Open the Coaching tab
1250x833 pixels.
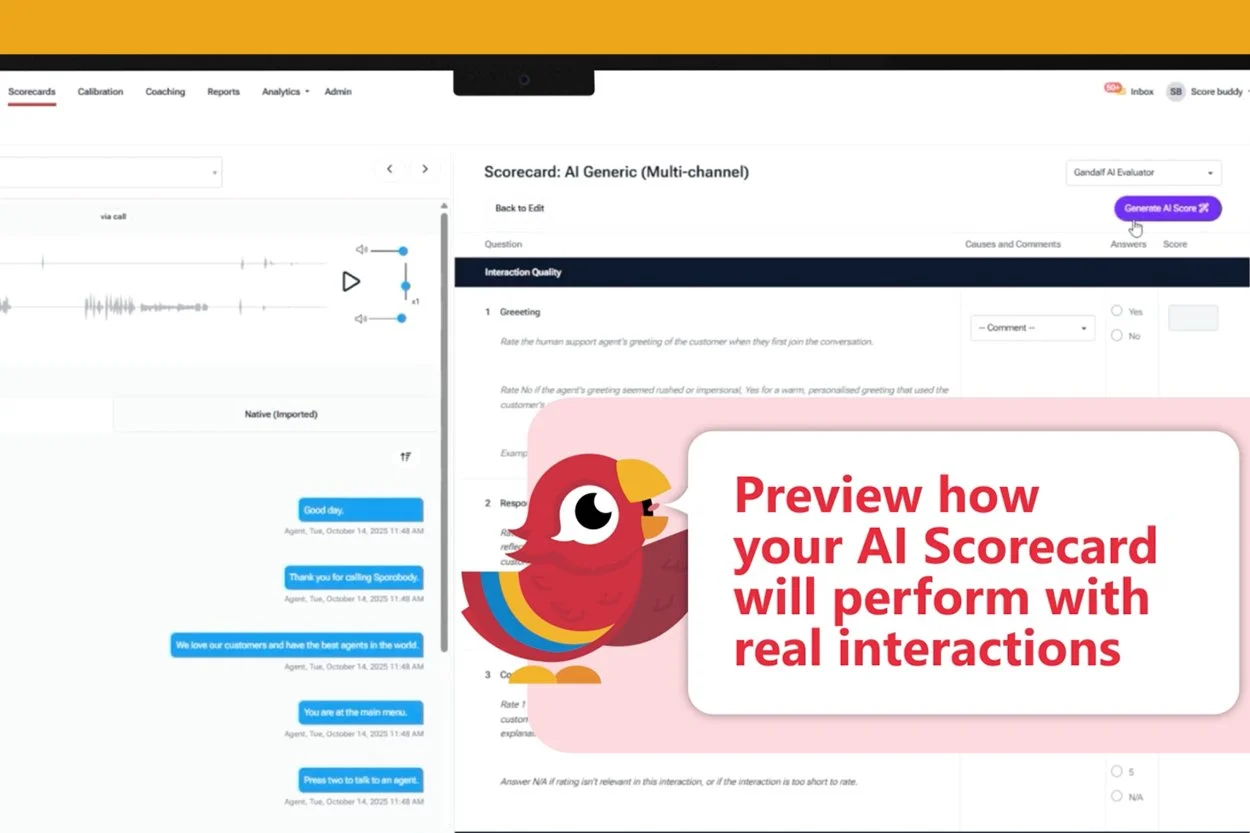pyautogui.click(x=165, y=91)
